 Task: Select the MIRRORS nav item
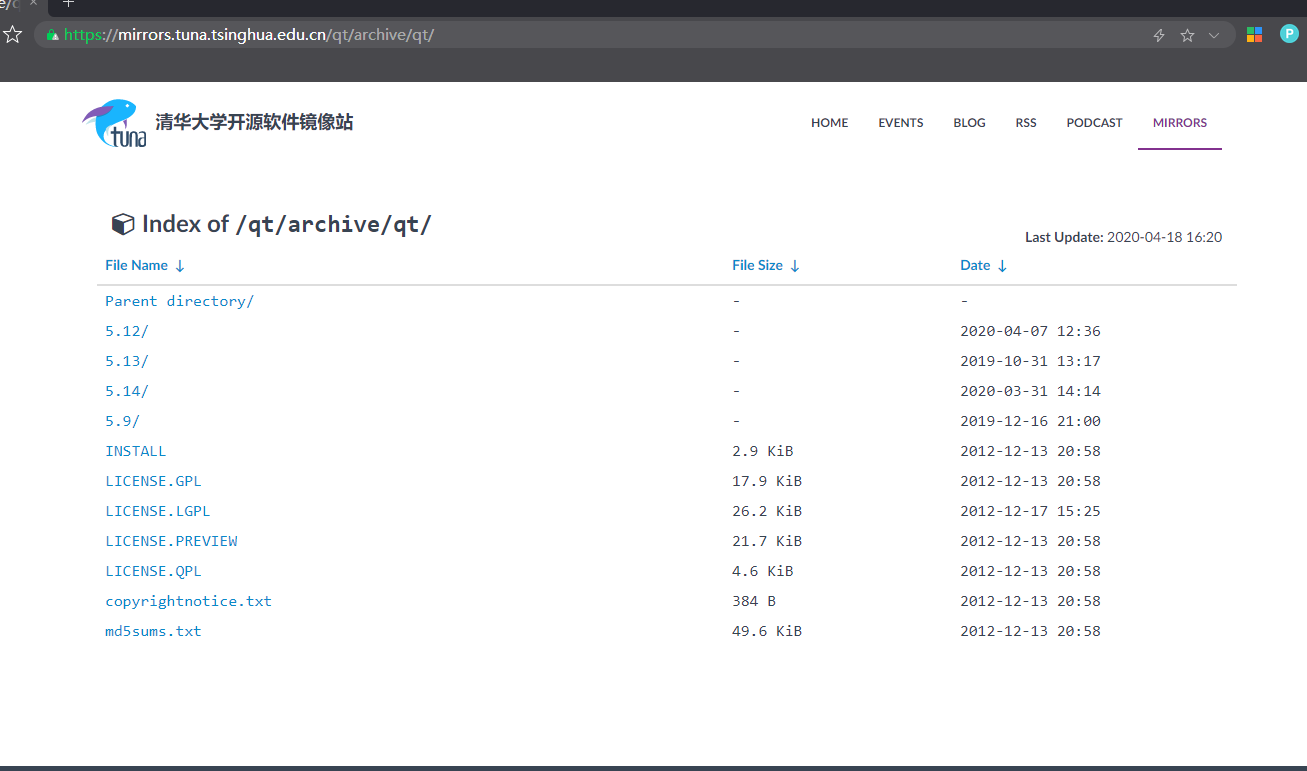1180,123
